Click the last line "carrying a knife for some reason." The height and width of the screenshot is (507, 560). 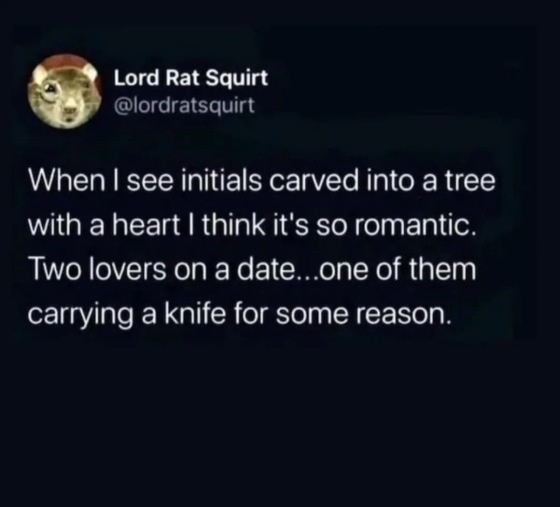click(238, 316)
